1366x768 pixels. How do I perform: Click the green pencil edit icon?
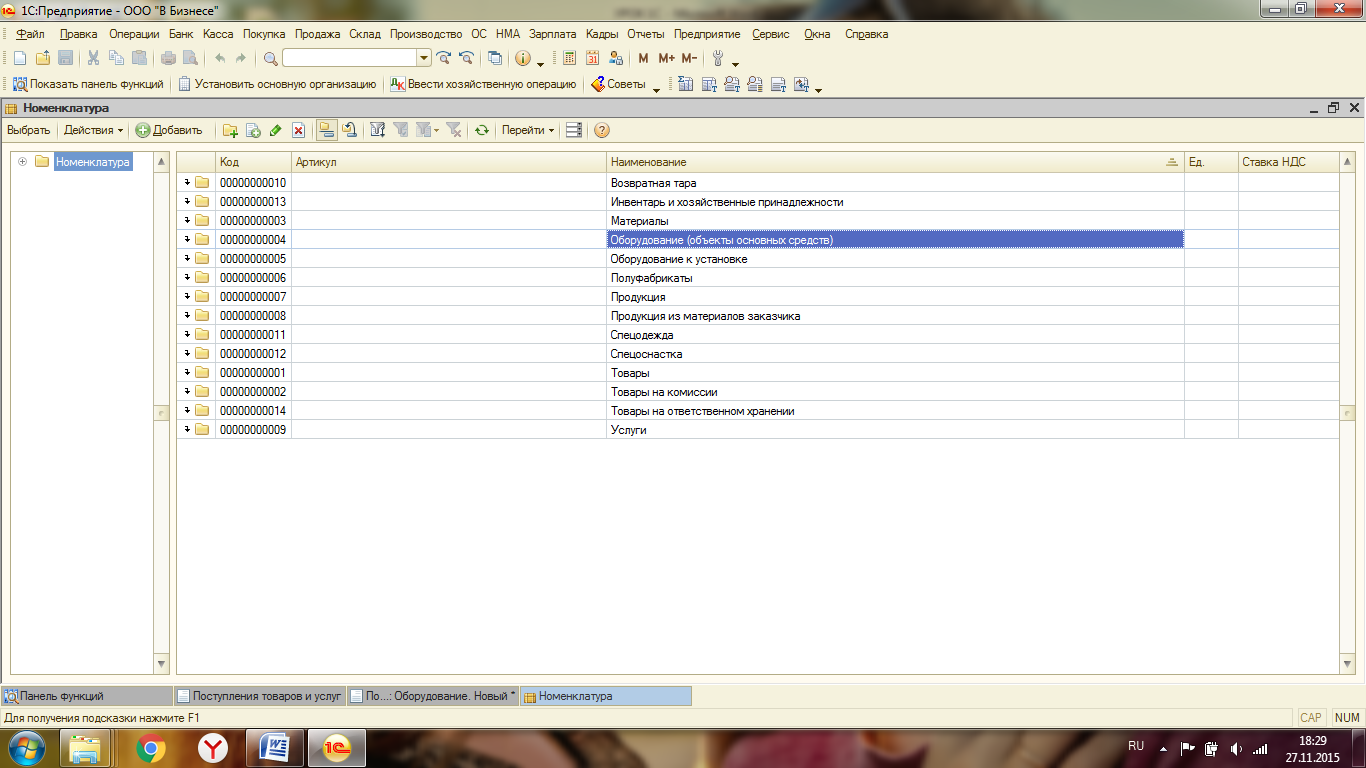click(276, 130)
